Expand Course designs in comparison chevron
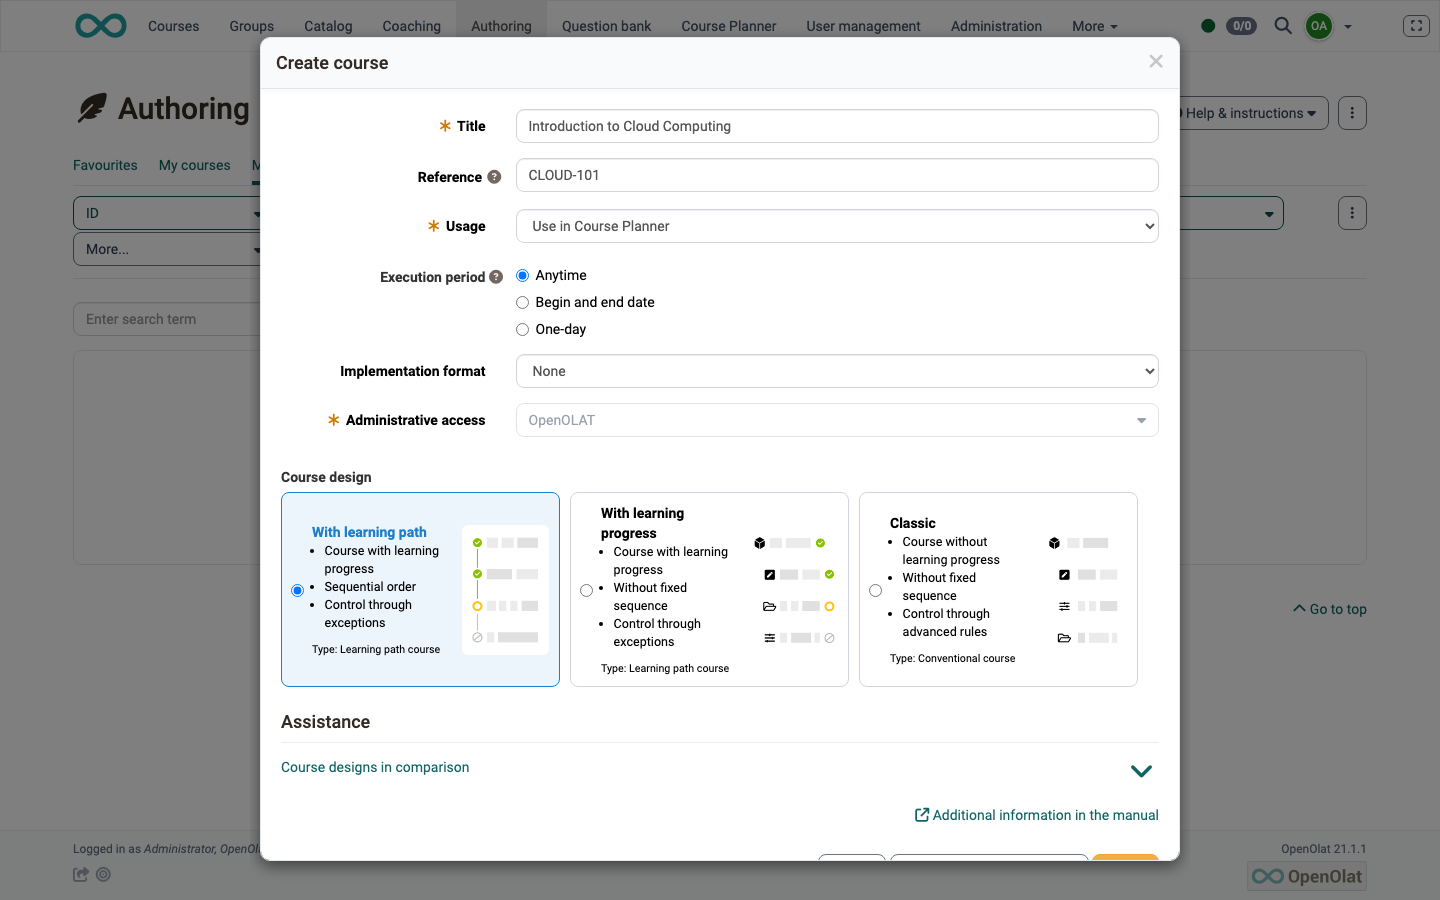Viewport: 1440px width, 900px height. pos(1141,771)
